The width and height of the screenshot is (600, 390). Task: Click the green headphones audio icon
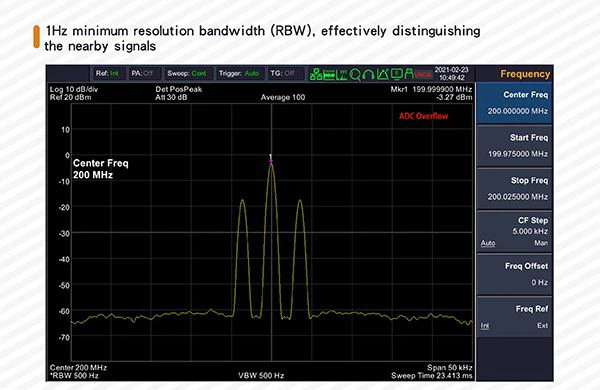(x=368, y=75)
